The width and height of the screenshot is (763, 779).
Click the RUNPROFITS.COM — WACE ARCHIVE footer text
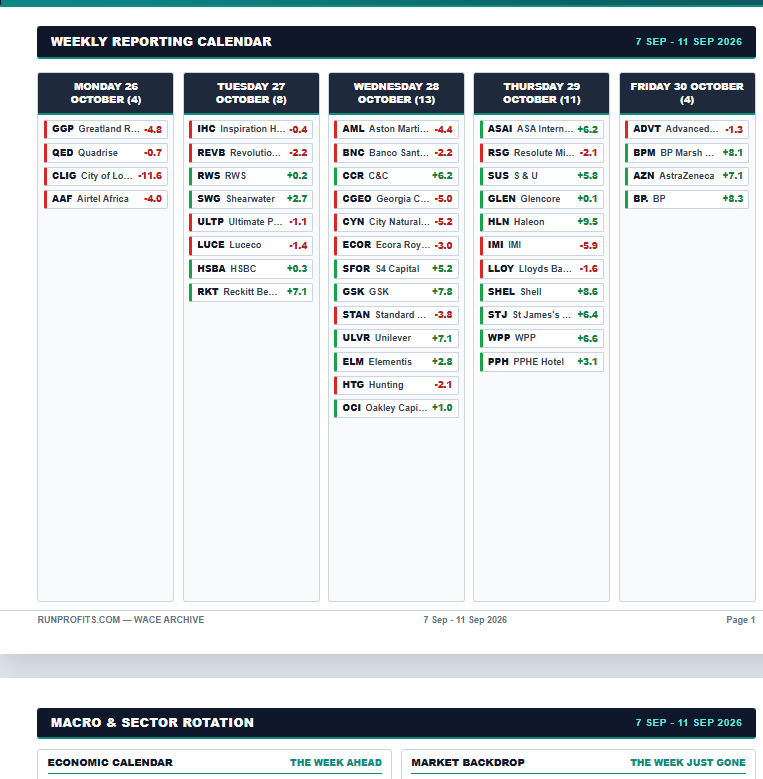click(x=121, y=620)
